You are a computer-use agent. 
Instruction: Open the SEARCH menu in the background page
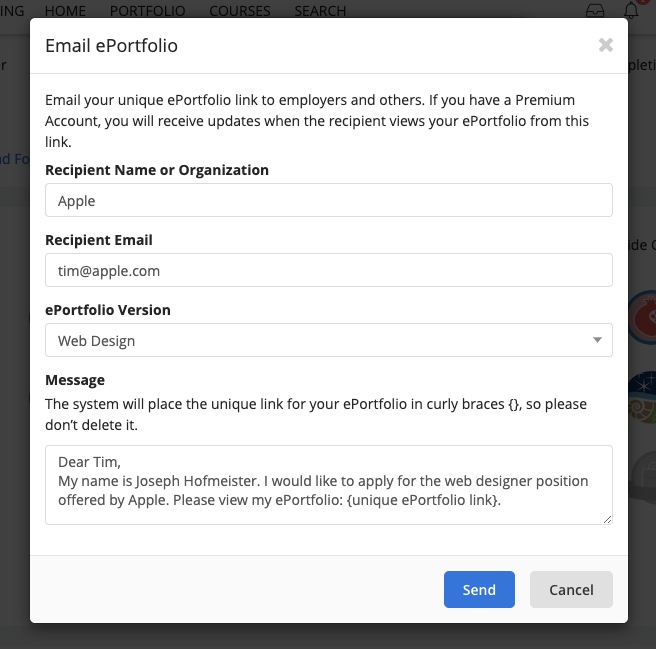(x=320, y=10)
